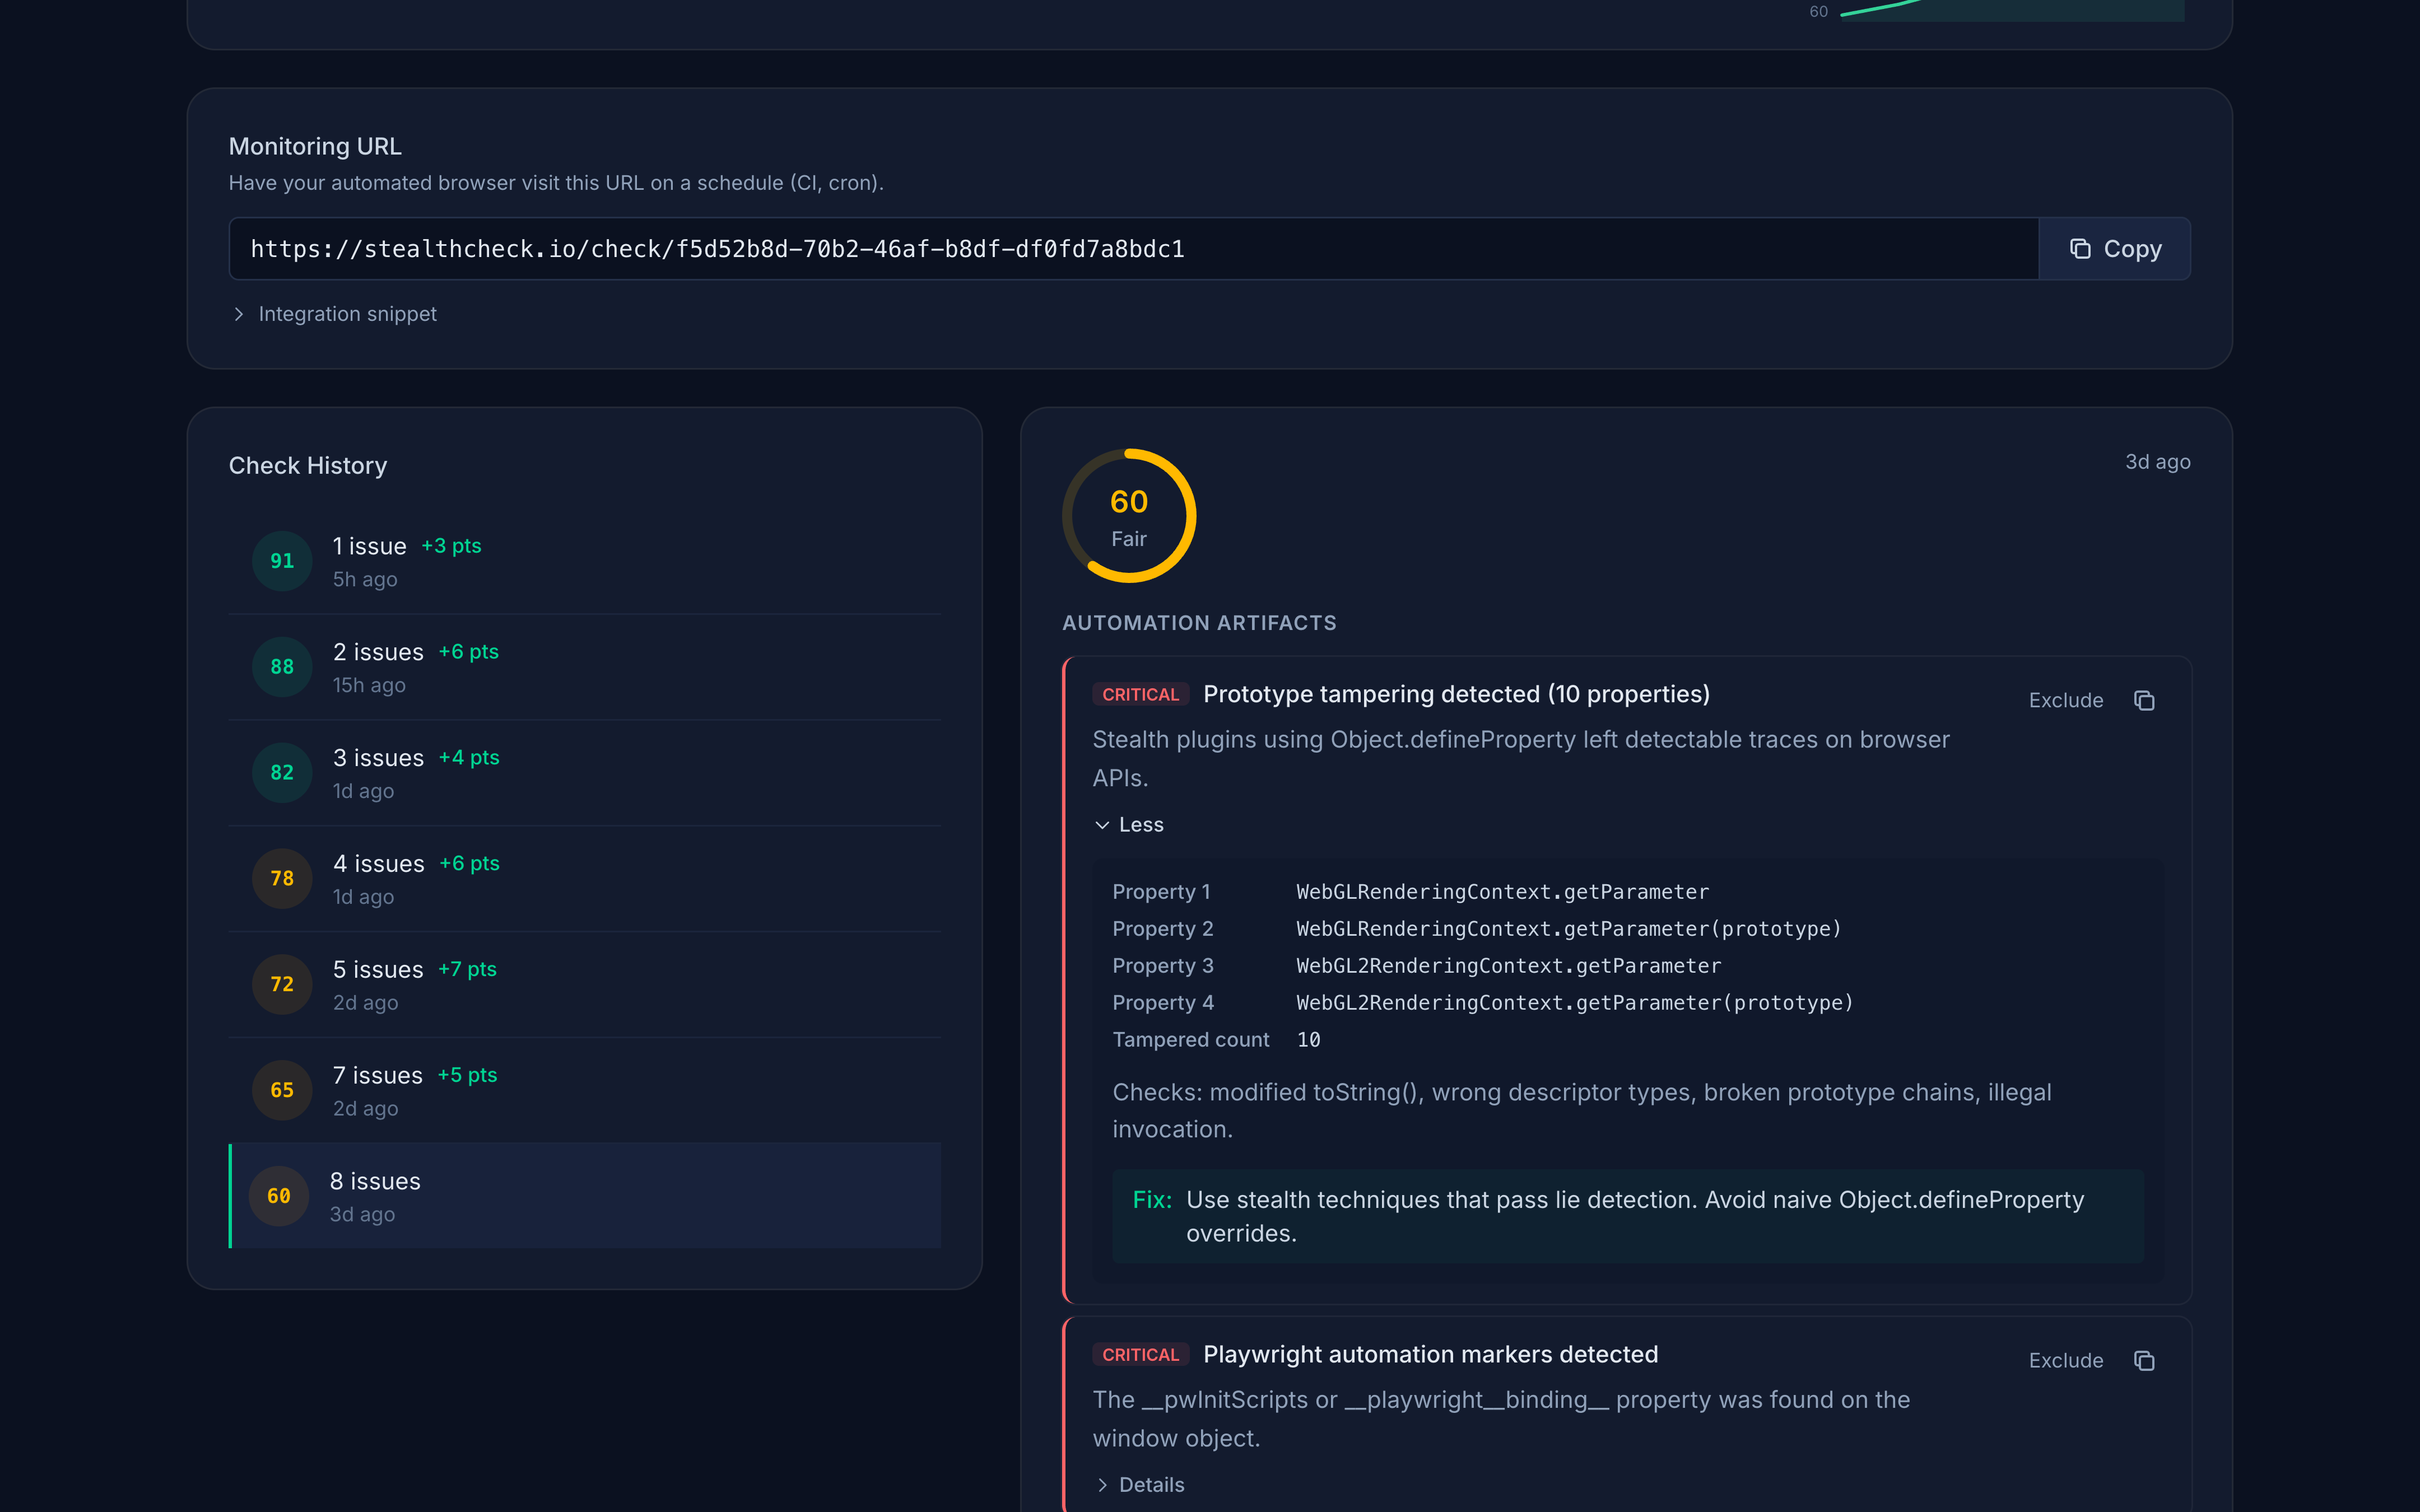This screenshot has width=2420, height=1512.
Task: Click the CRITICAL badge on Prototype tampering
Action: [1140, 694]
